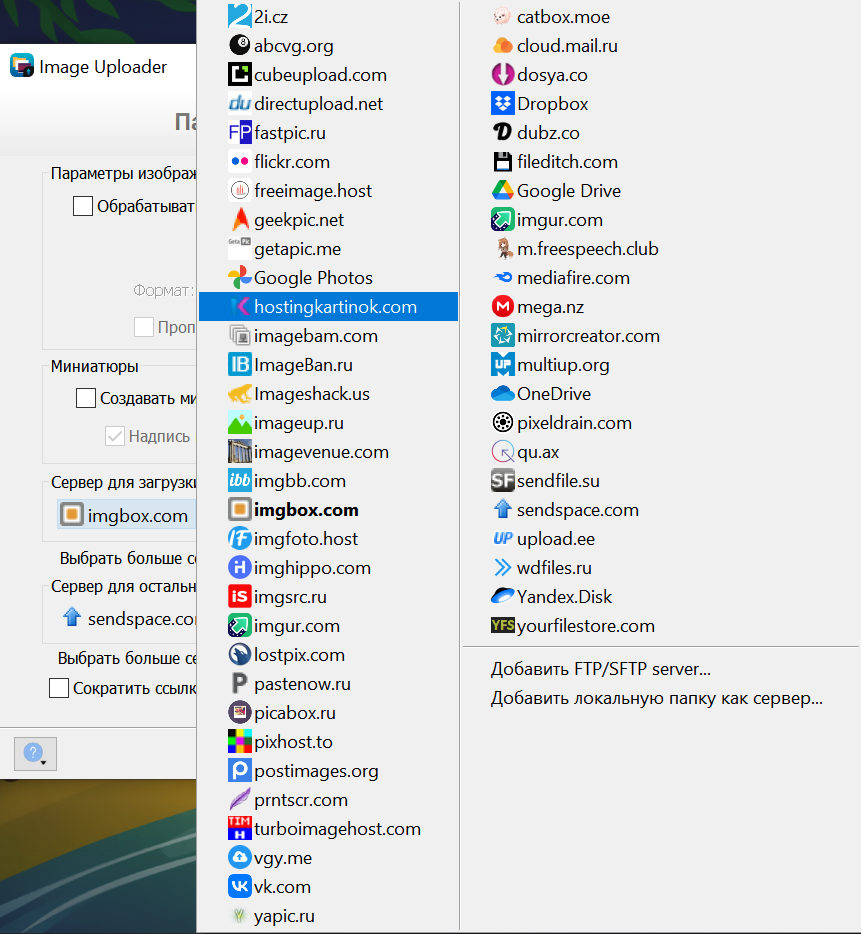Select the imgbb.com ibb icon
Image resolution: width=861 pixels, height=934 pixels.
point(240,481)
